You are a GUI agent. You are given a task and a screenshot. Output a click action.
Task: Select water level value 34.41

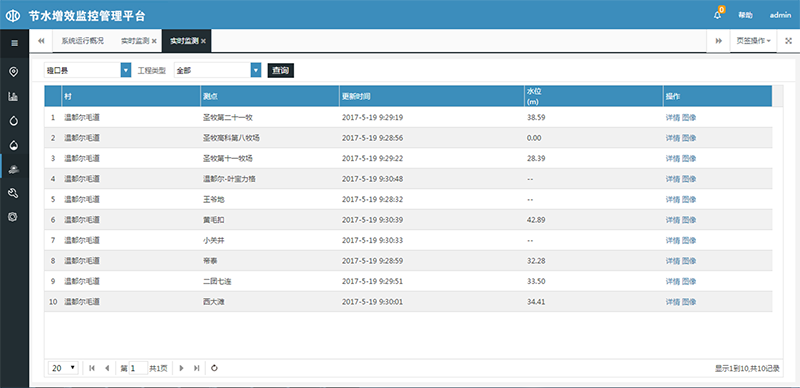point(536,302)
